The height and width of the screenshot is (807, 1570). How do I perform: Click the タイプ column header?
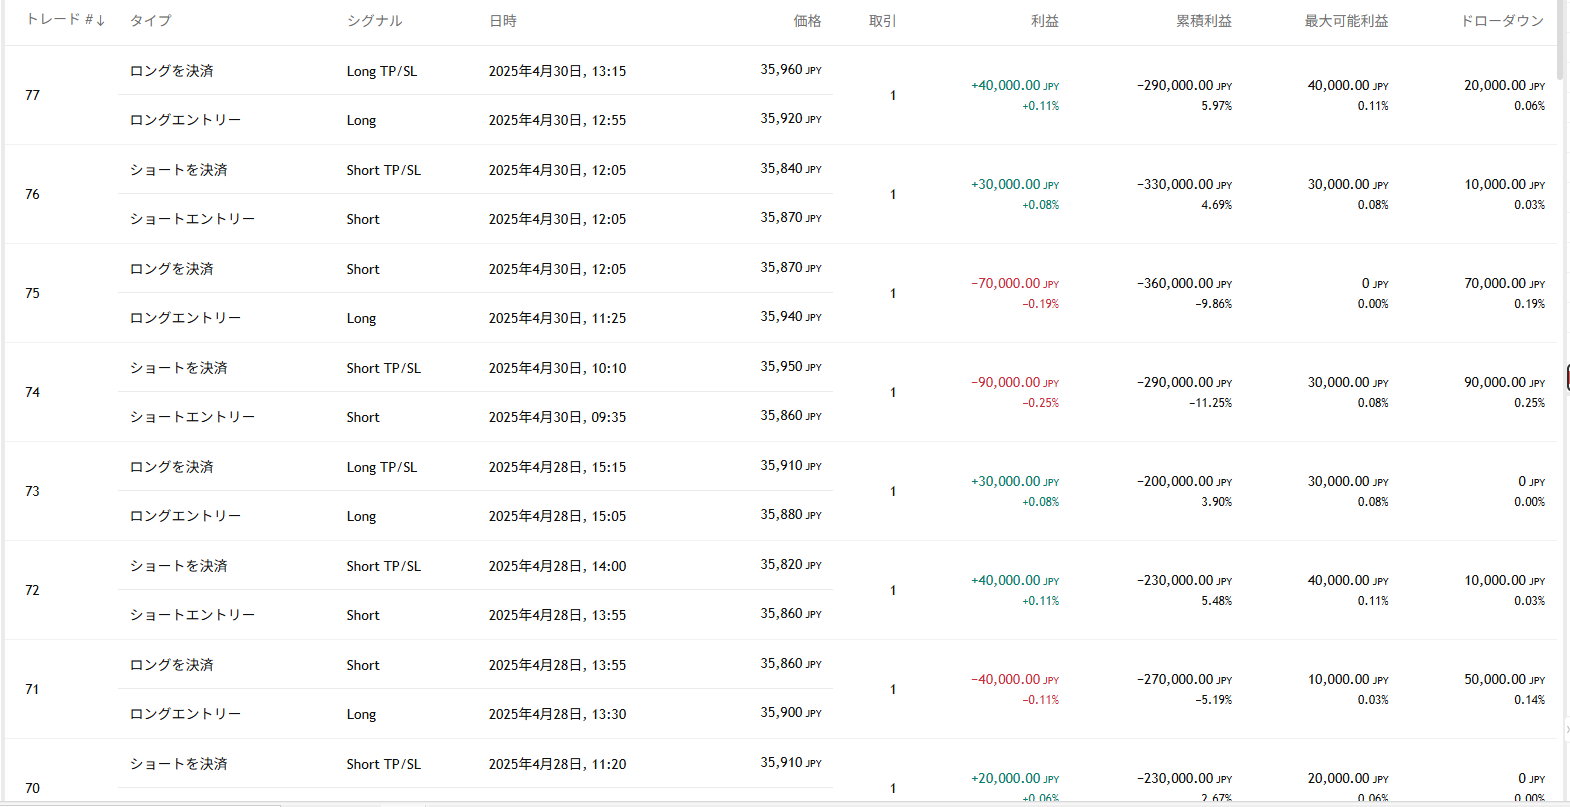pyautogui.click(x=150, y=21)
